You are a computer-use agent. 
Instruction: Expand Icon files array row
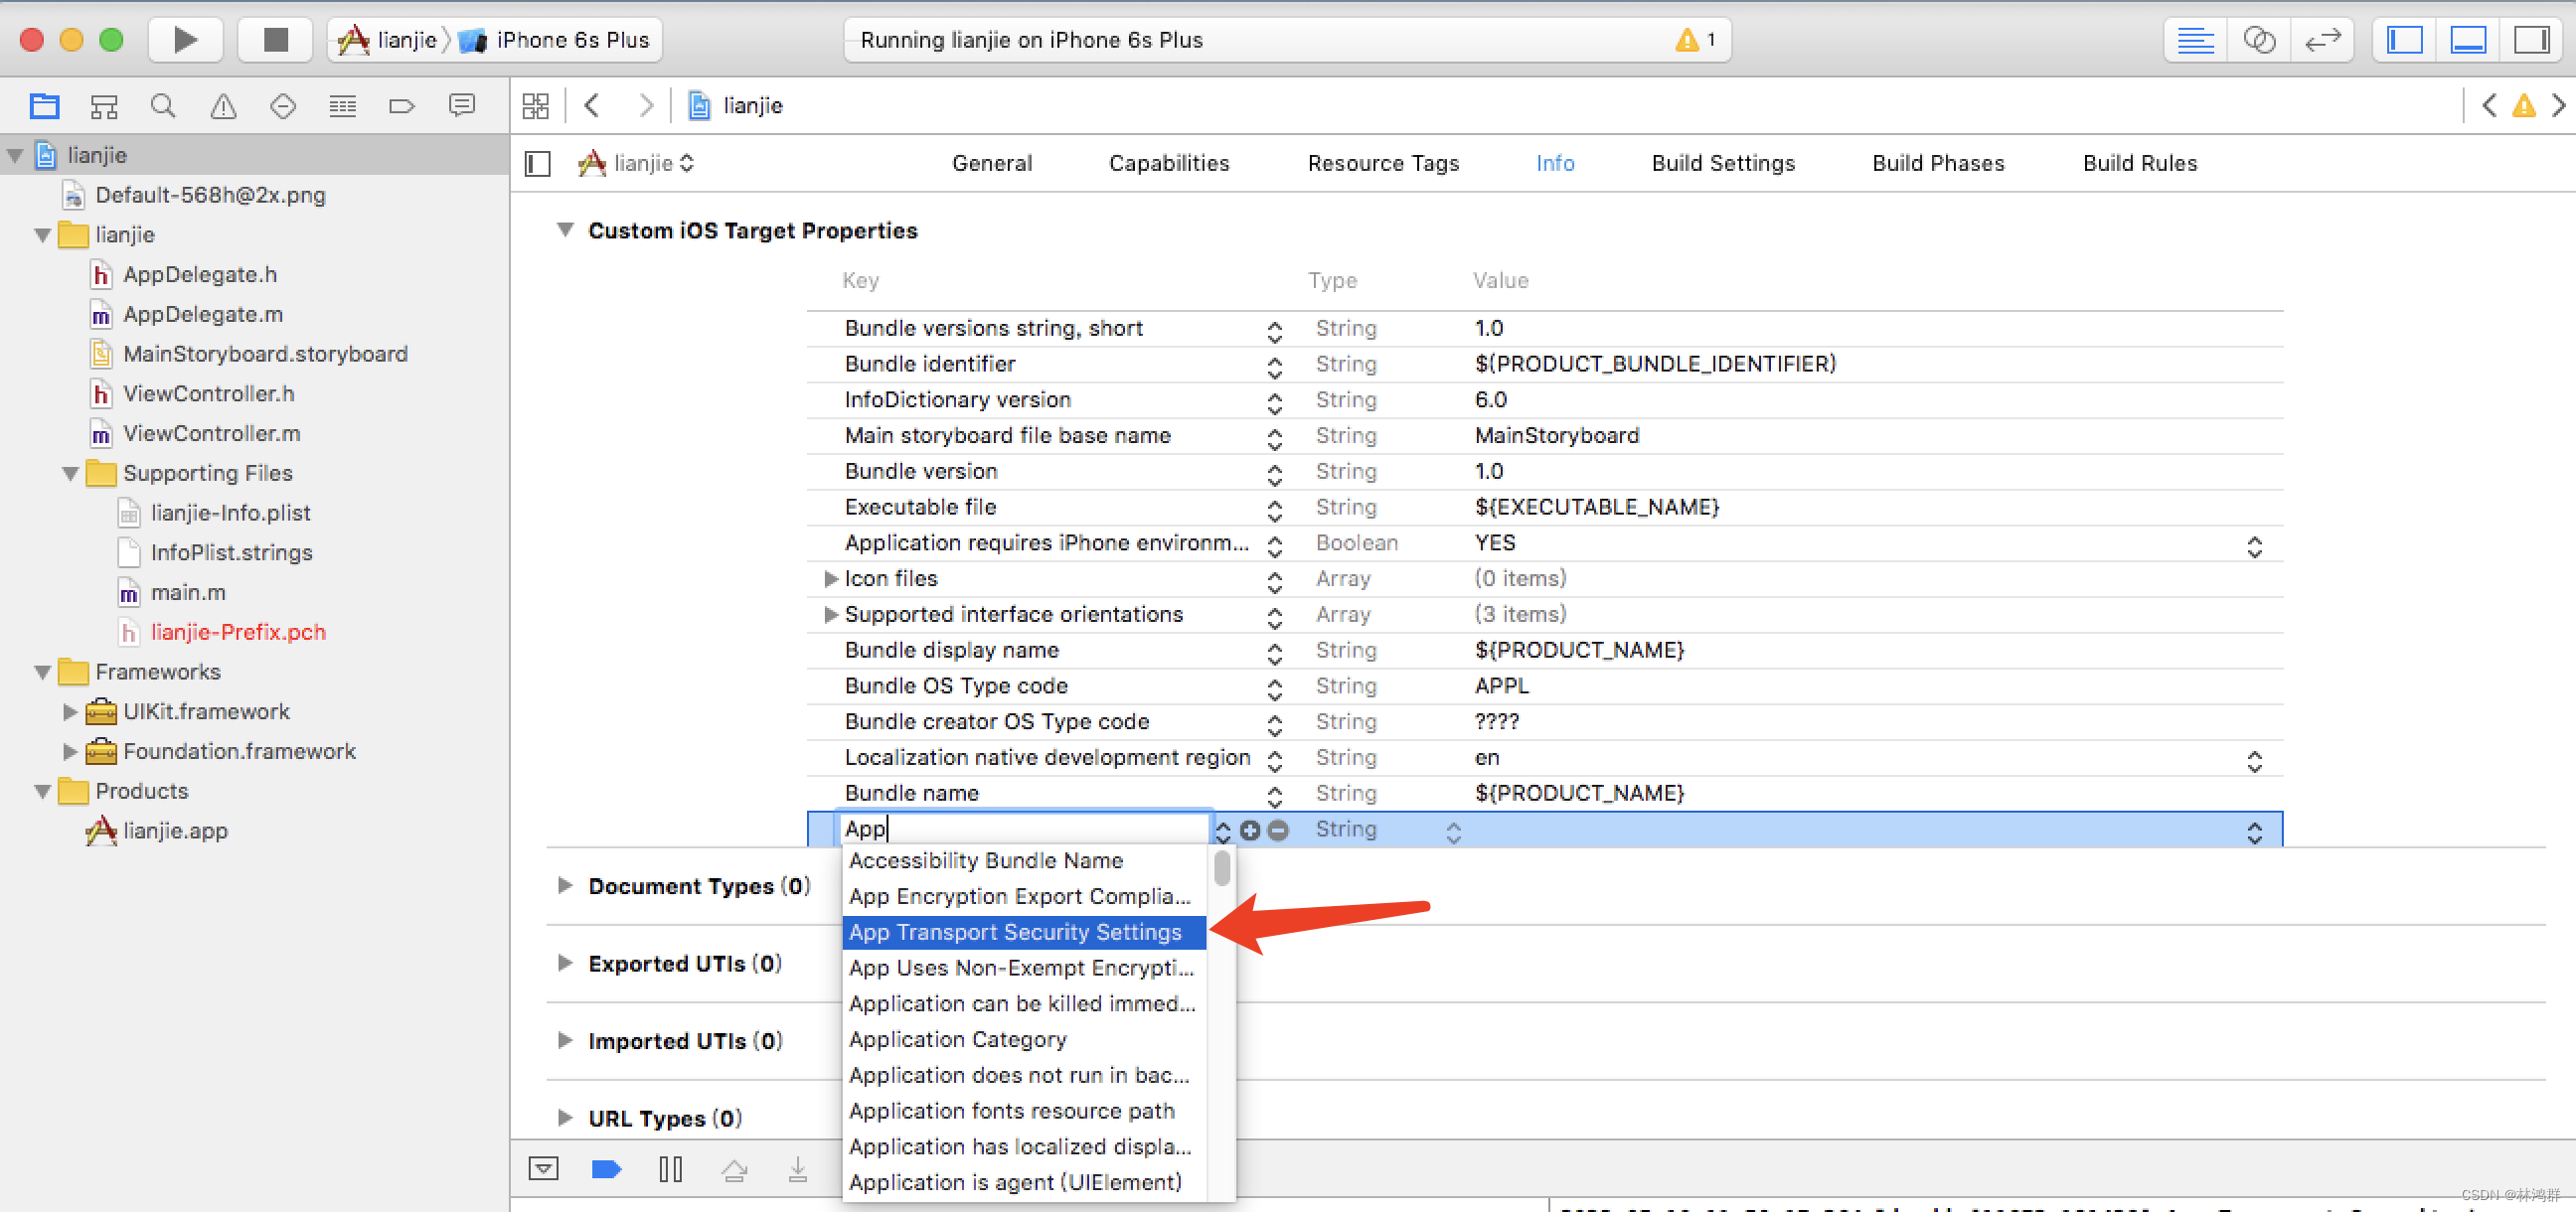click(830, 578)
